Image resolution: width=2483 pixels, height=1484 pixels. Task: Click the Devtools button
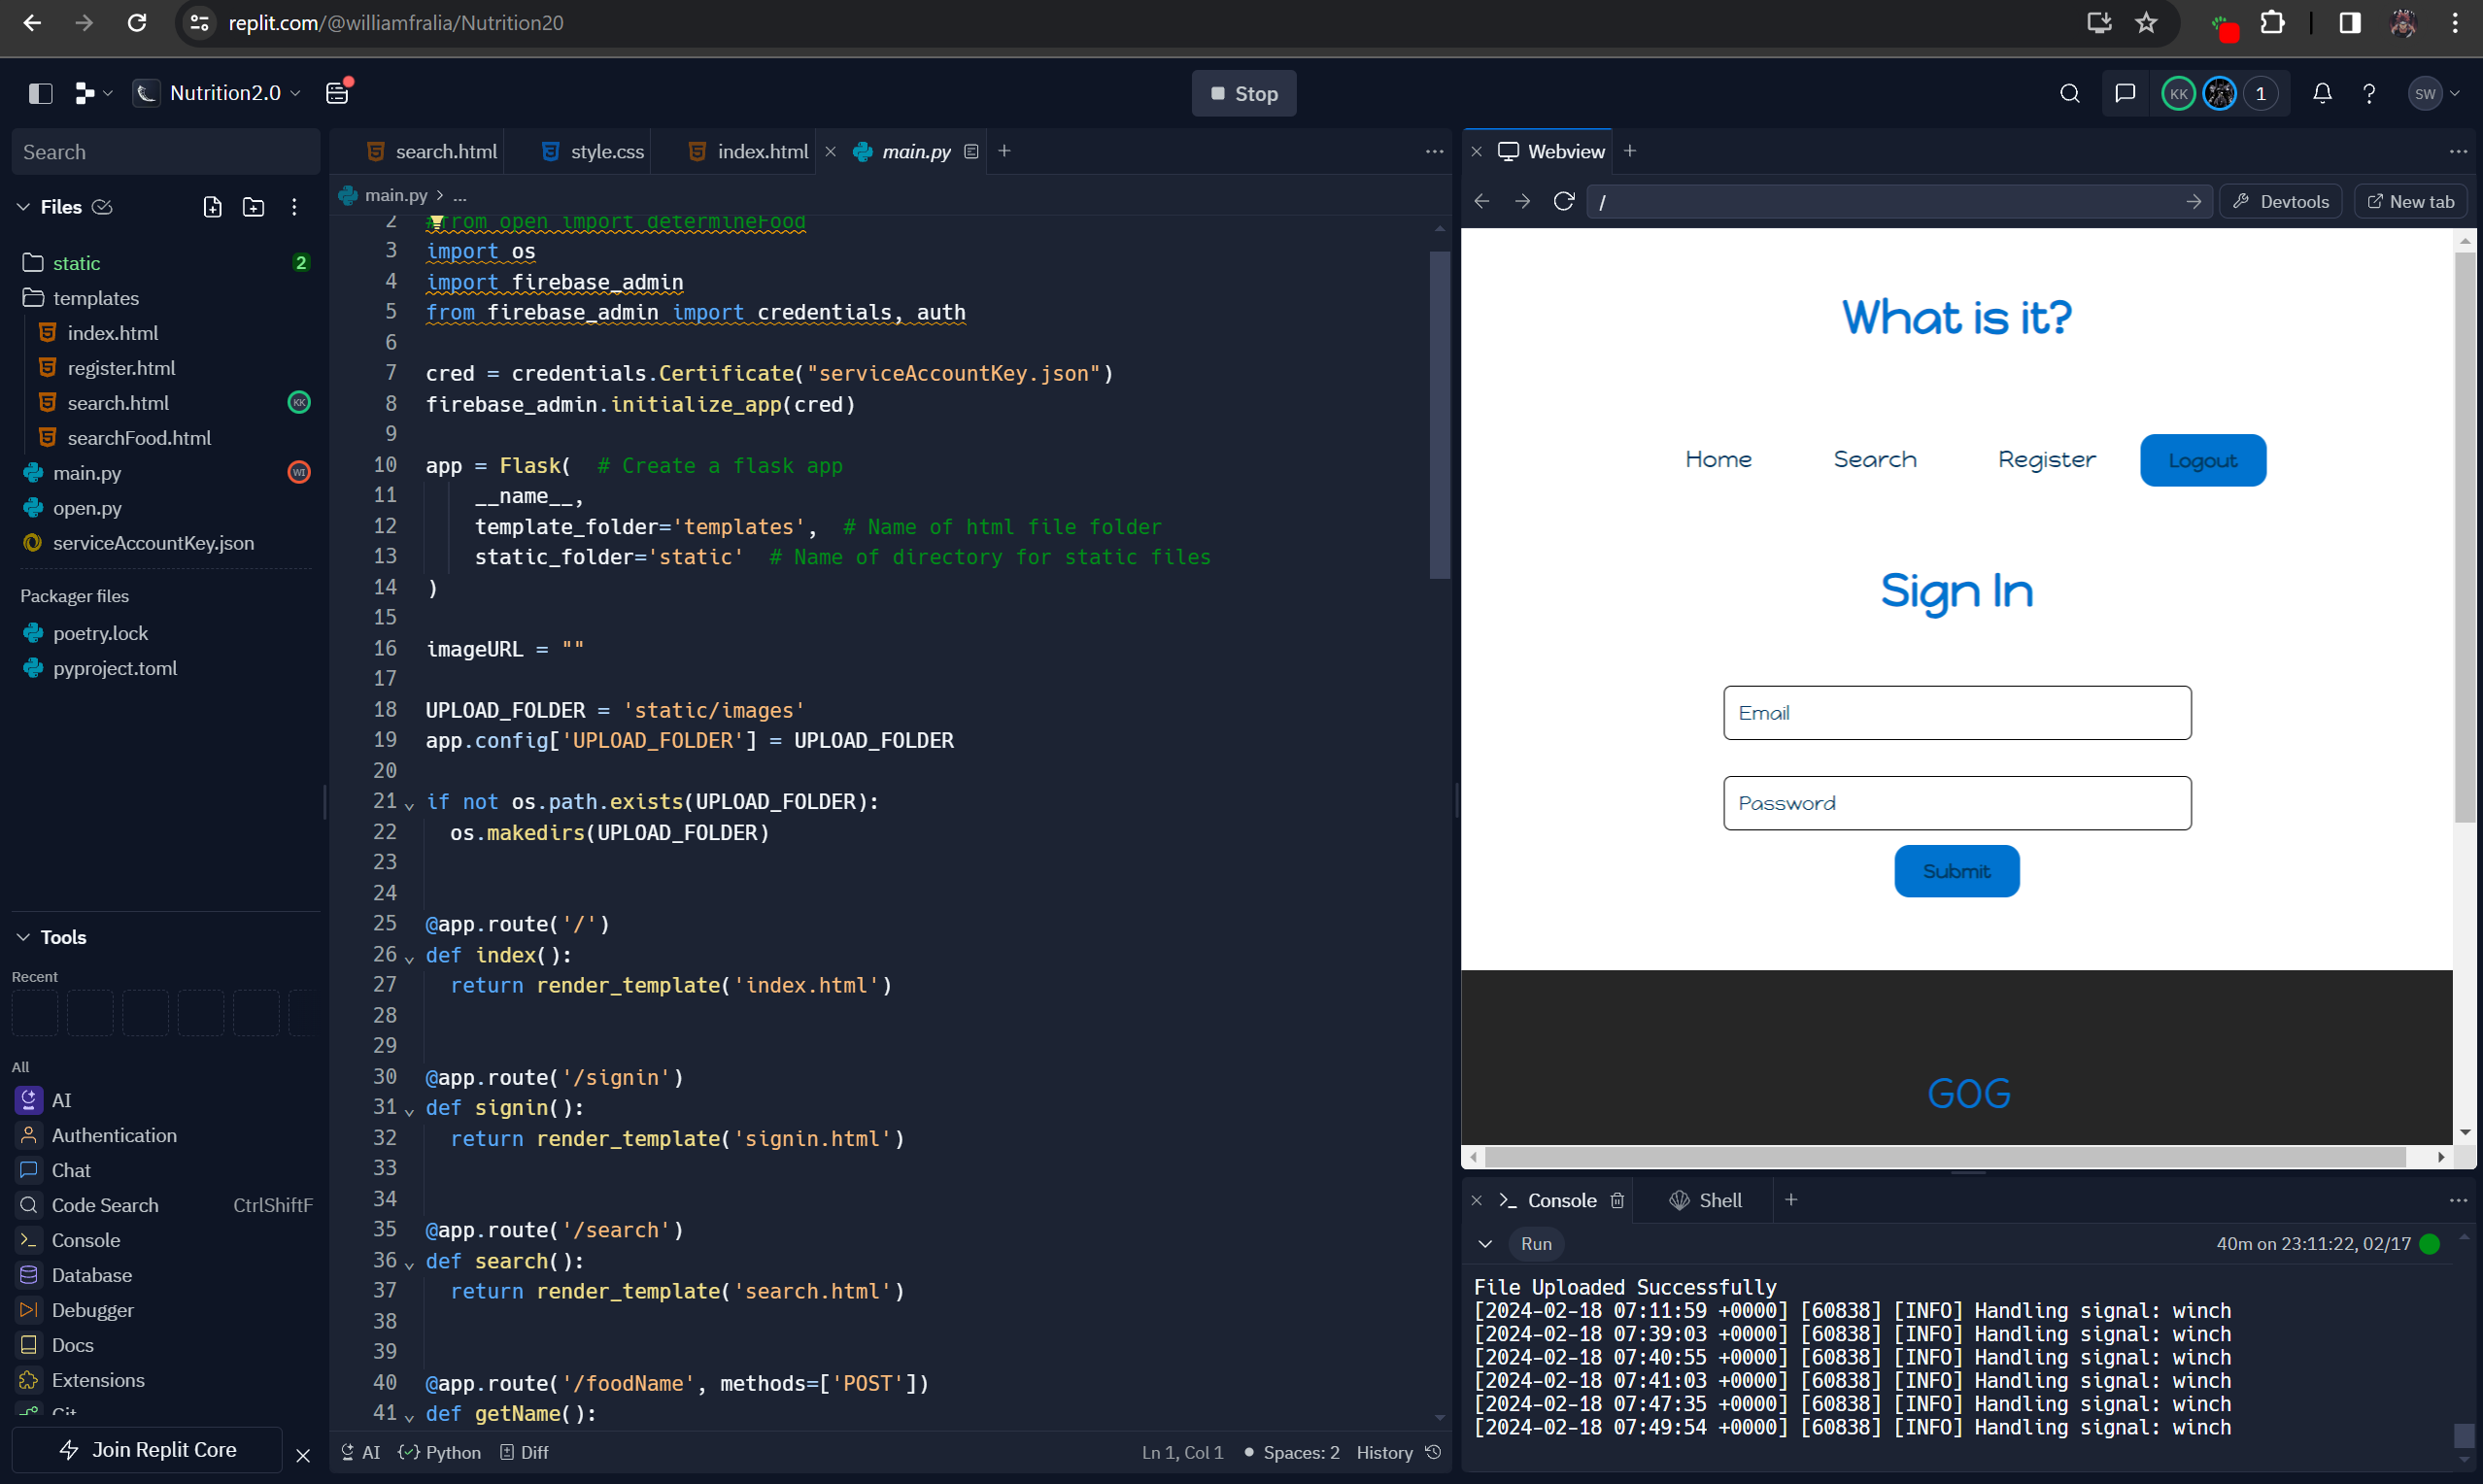2280,201
